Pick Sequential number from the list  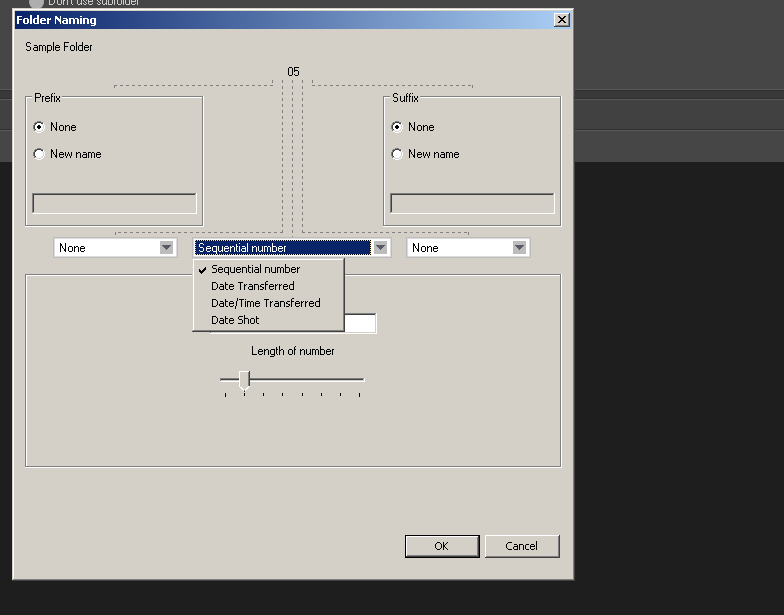[268, 269]
